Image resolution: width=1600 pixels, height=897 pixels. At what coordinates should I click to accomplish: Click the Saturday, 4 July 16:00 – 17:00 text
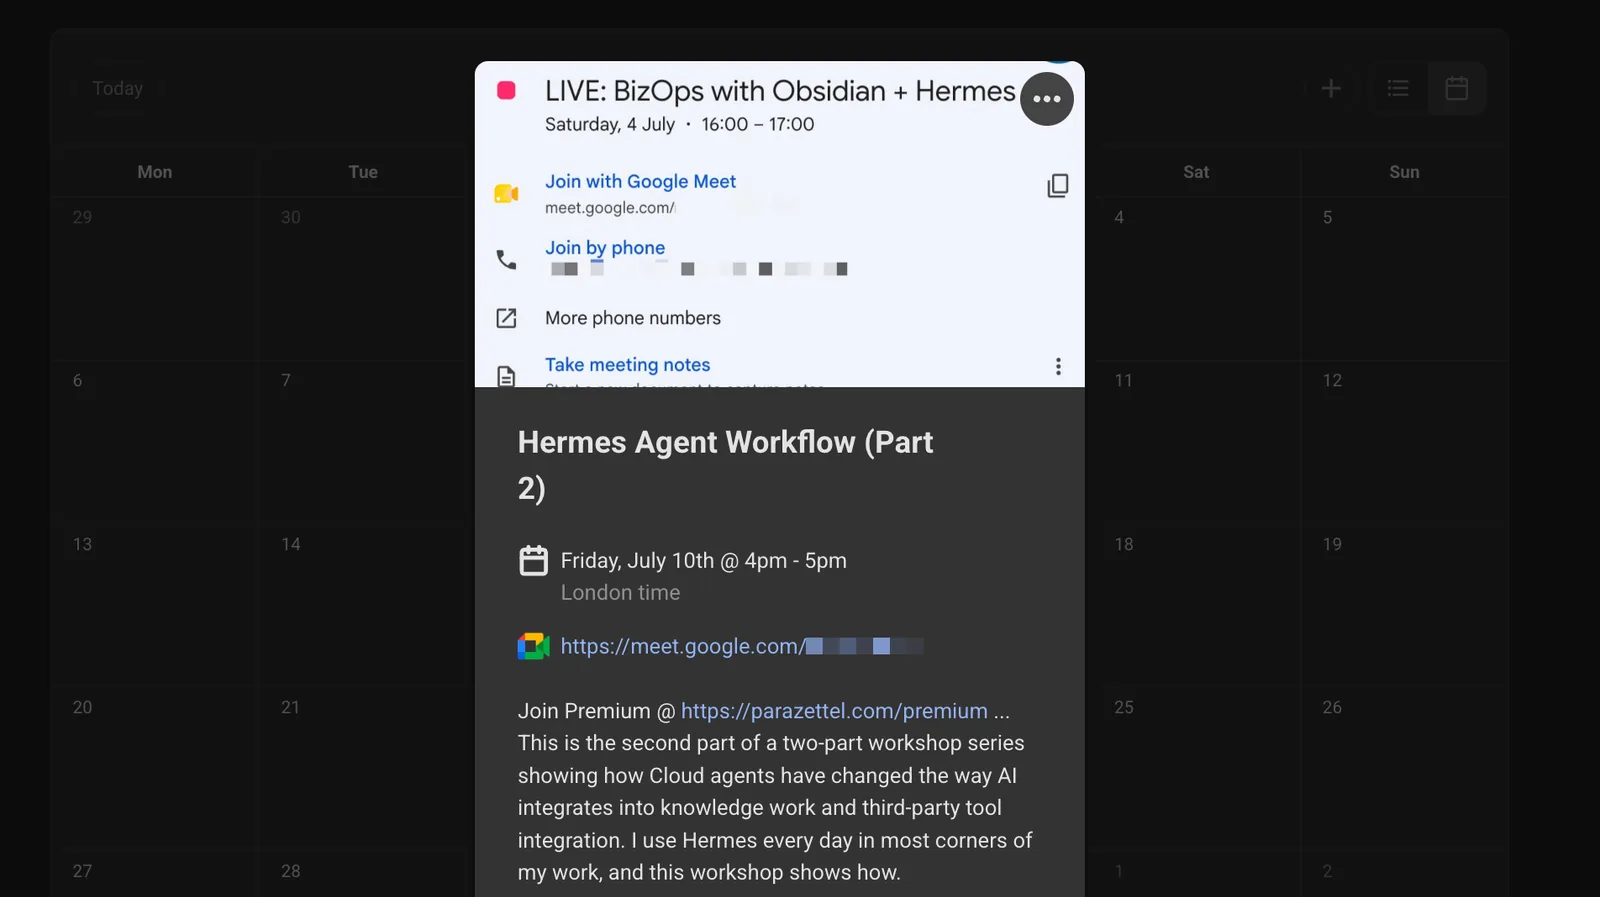pyautogui.click(x=680, y=125)
